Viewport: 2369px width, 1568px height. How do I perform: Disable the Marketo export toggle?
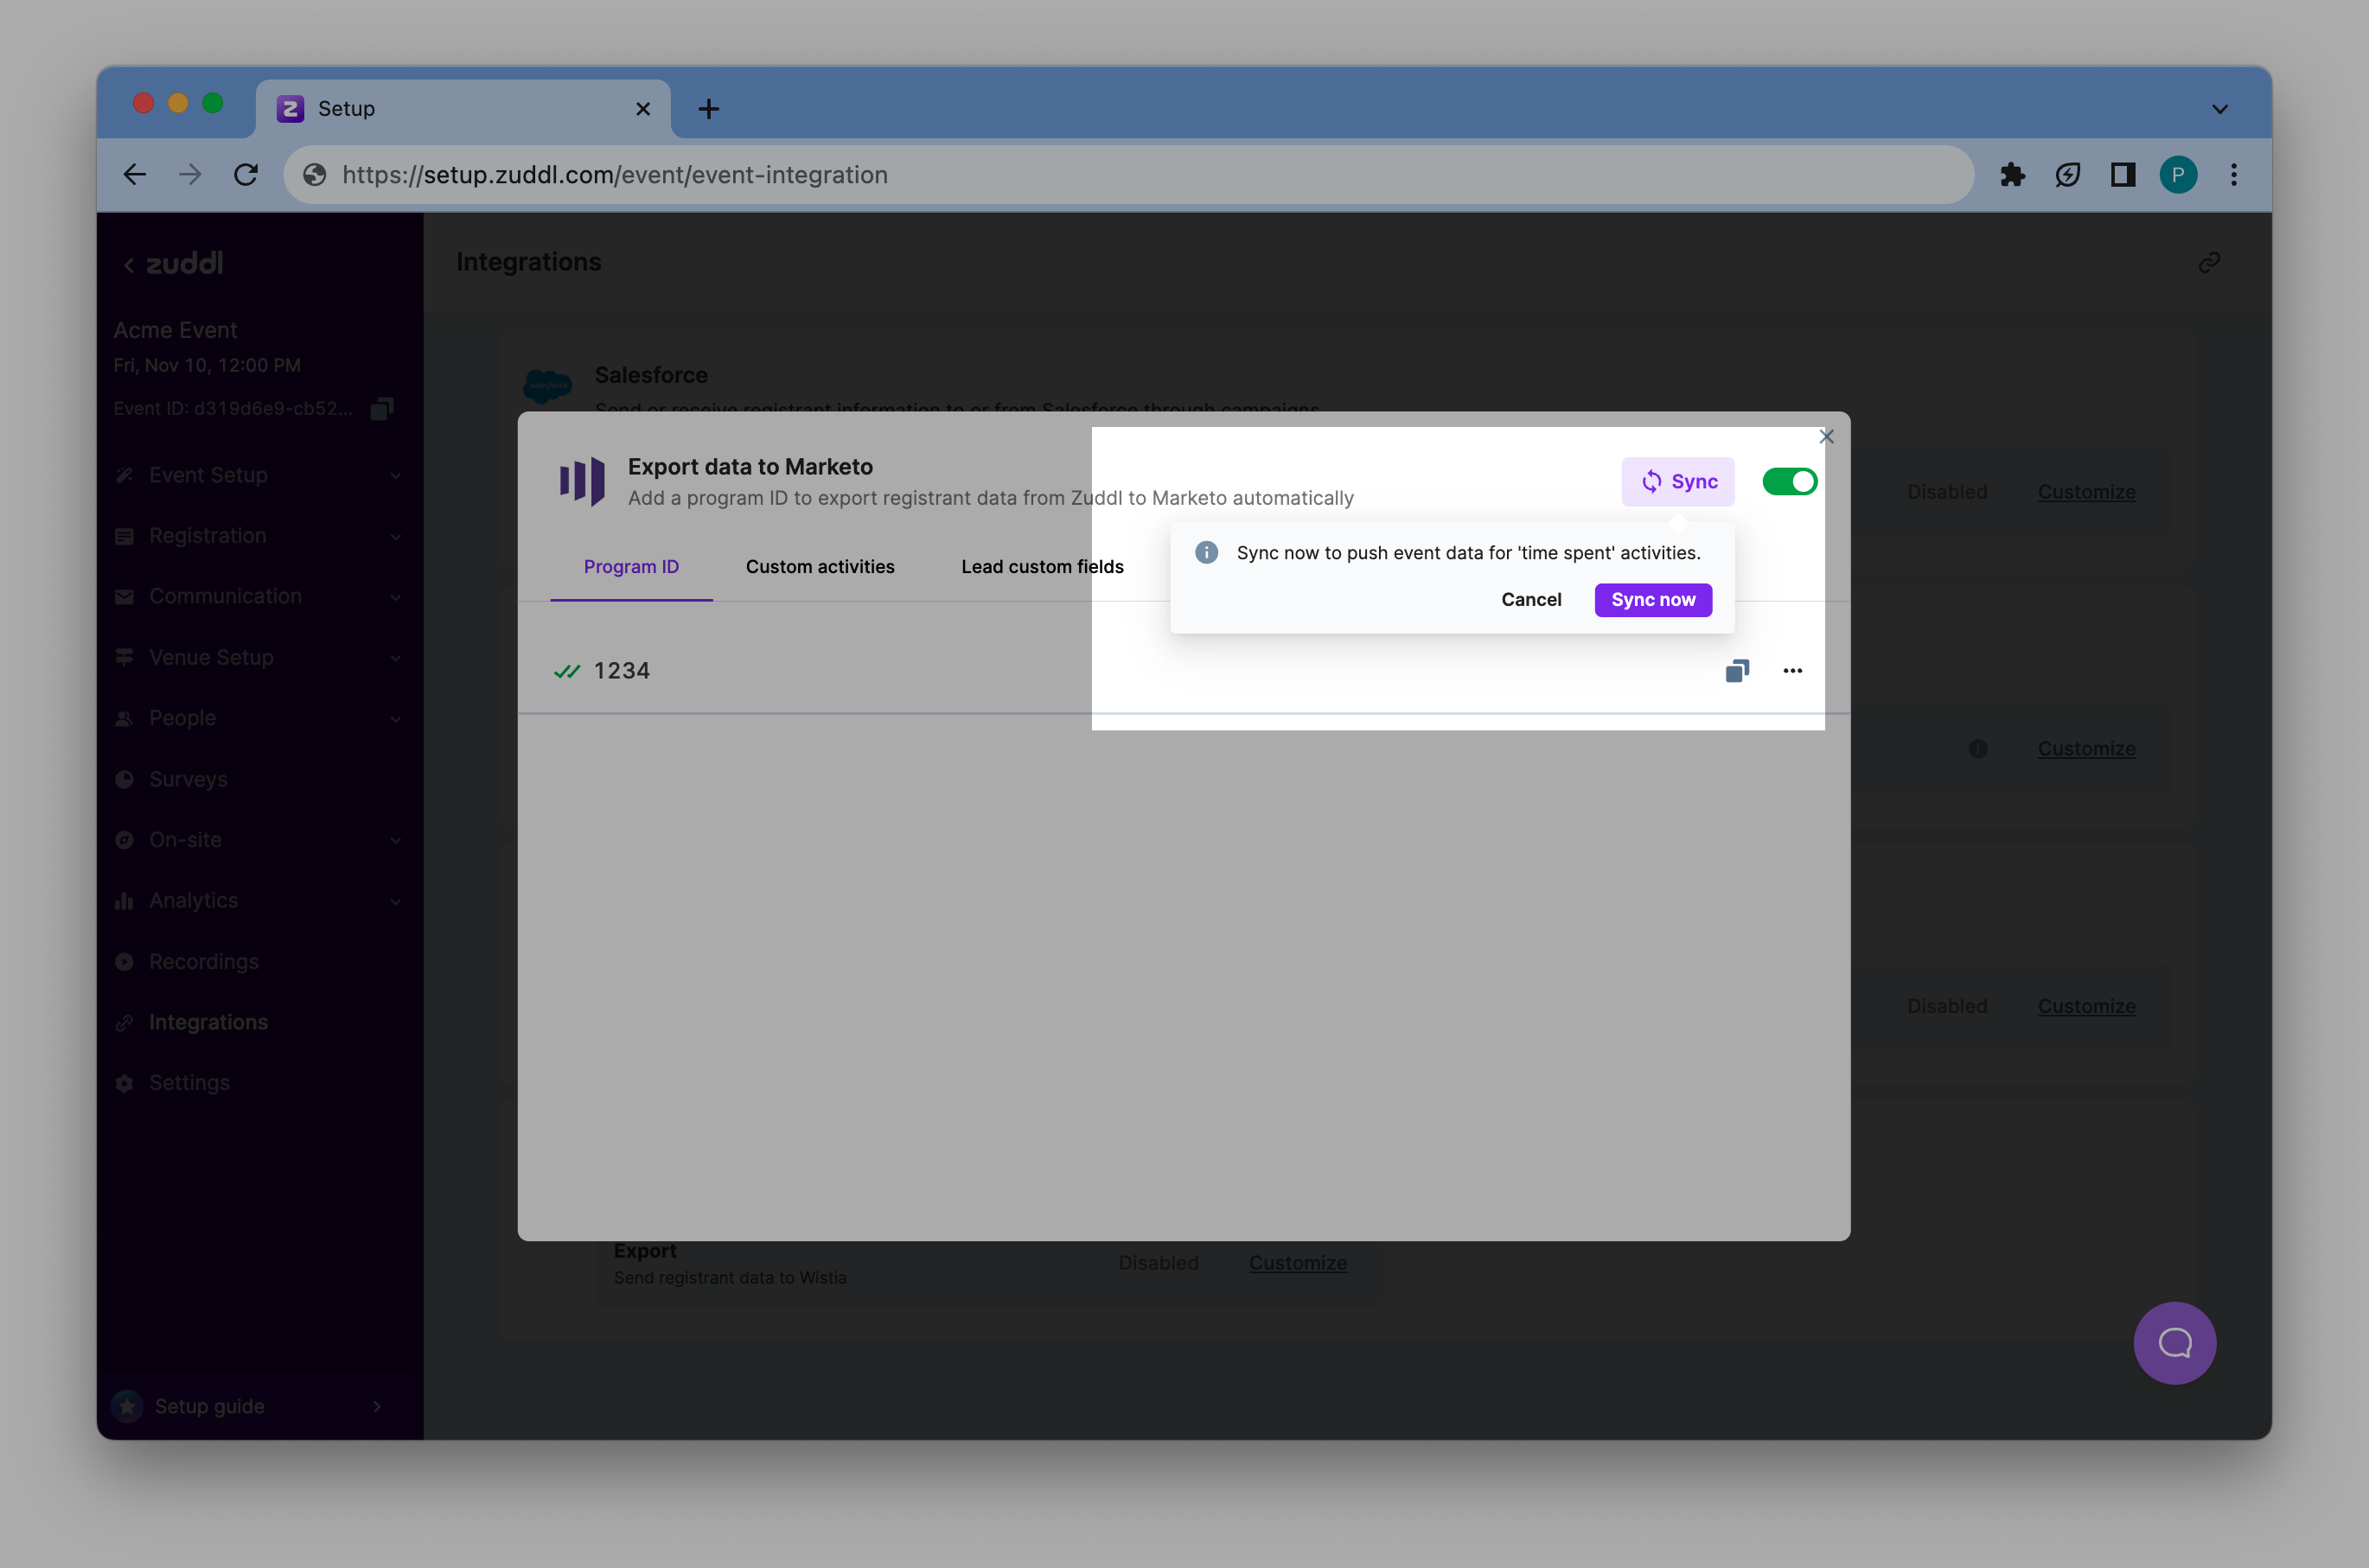[1789, 482]
